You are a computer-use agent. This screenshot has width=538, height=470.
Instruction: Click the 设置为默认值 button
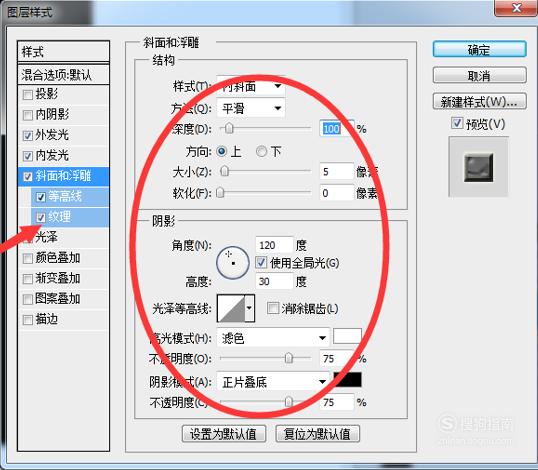point(224,434)
